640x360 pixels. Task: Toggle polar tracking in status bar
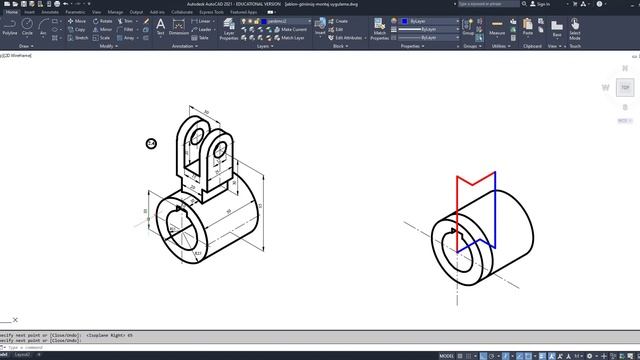tap(491, 356)
